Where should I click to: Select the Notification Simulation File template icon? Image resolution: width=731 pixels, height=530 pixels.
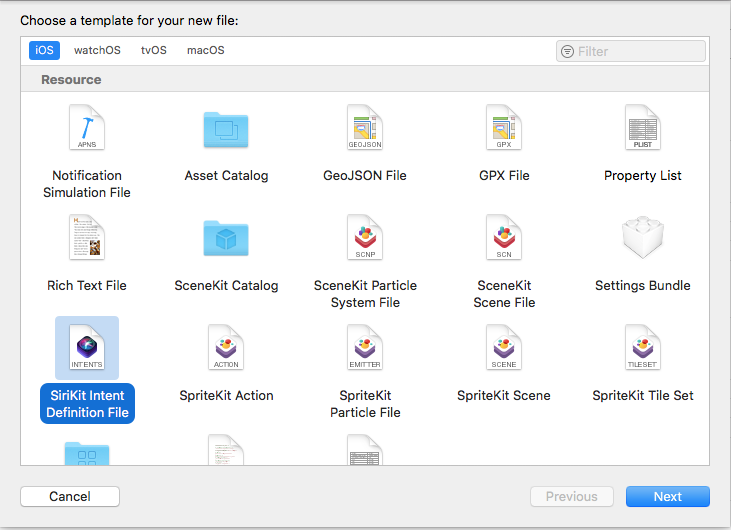point(86,129)
